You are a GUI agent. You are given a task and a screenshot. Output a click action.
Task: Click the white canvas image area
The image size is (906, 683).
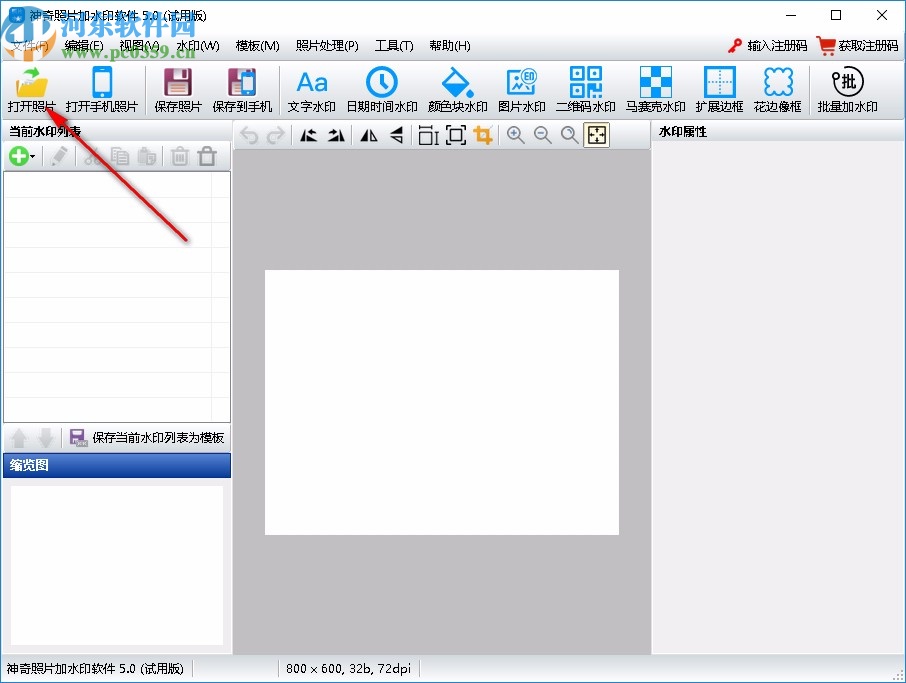pos(442,402)
